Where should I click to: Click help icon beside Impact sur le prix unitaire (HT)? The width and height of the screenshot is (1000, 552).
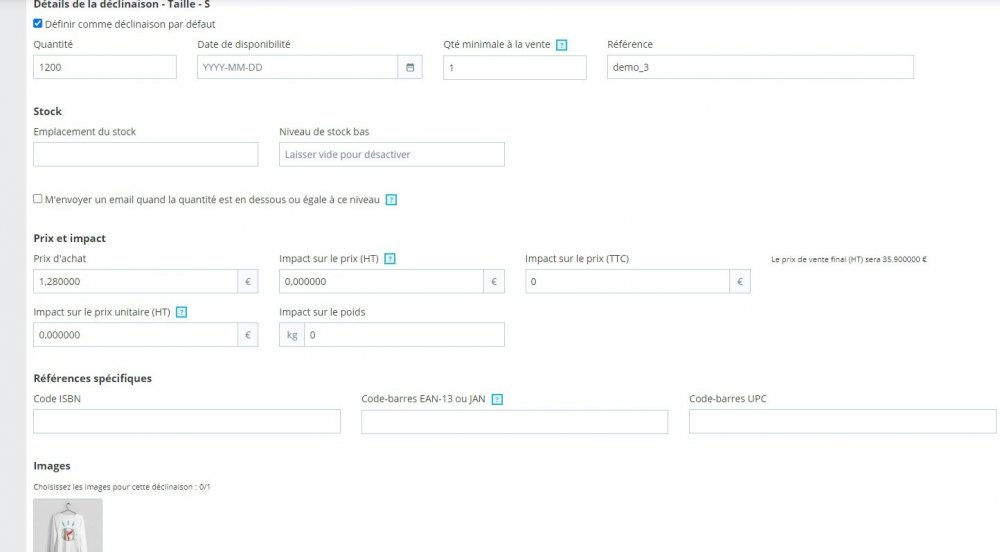pos(181,312)
